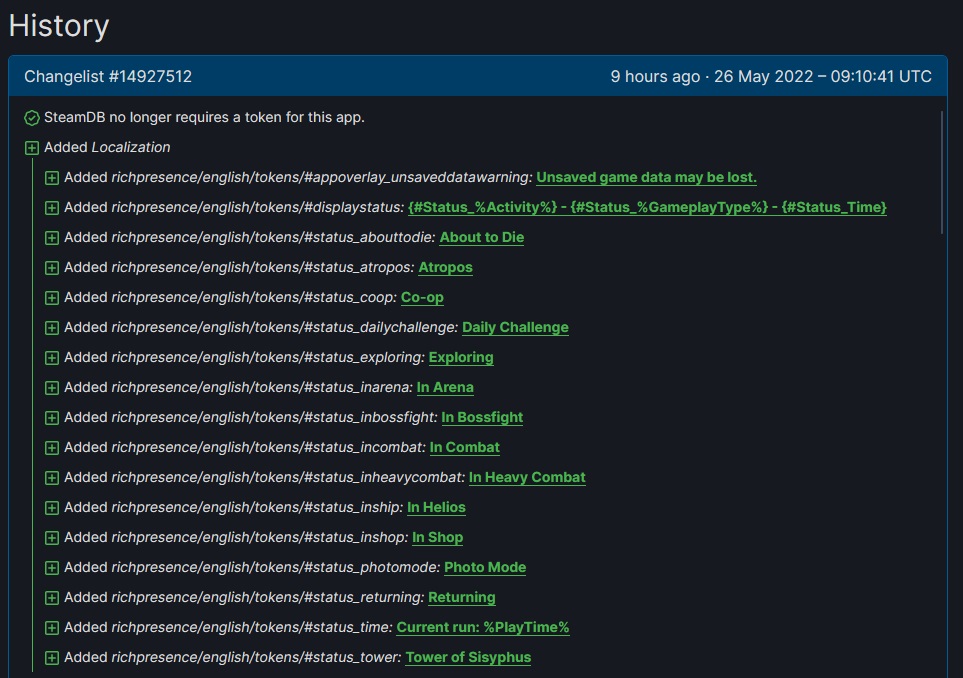Image resolution: width=963 pixels, height=678 pixels.
Task: Click plus icon on status_inshop row
Action: (x=52, y=538)
